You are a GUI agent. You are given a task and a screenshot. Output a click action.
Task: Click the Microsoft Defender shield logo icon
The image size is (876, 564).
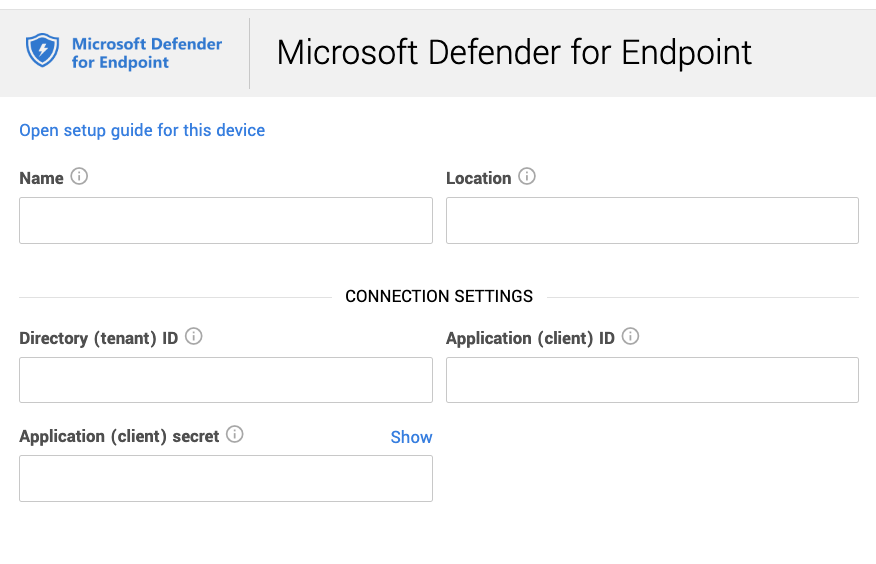pyautogui.click(x=42, y=50)
